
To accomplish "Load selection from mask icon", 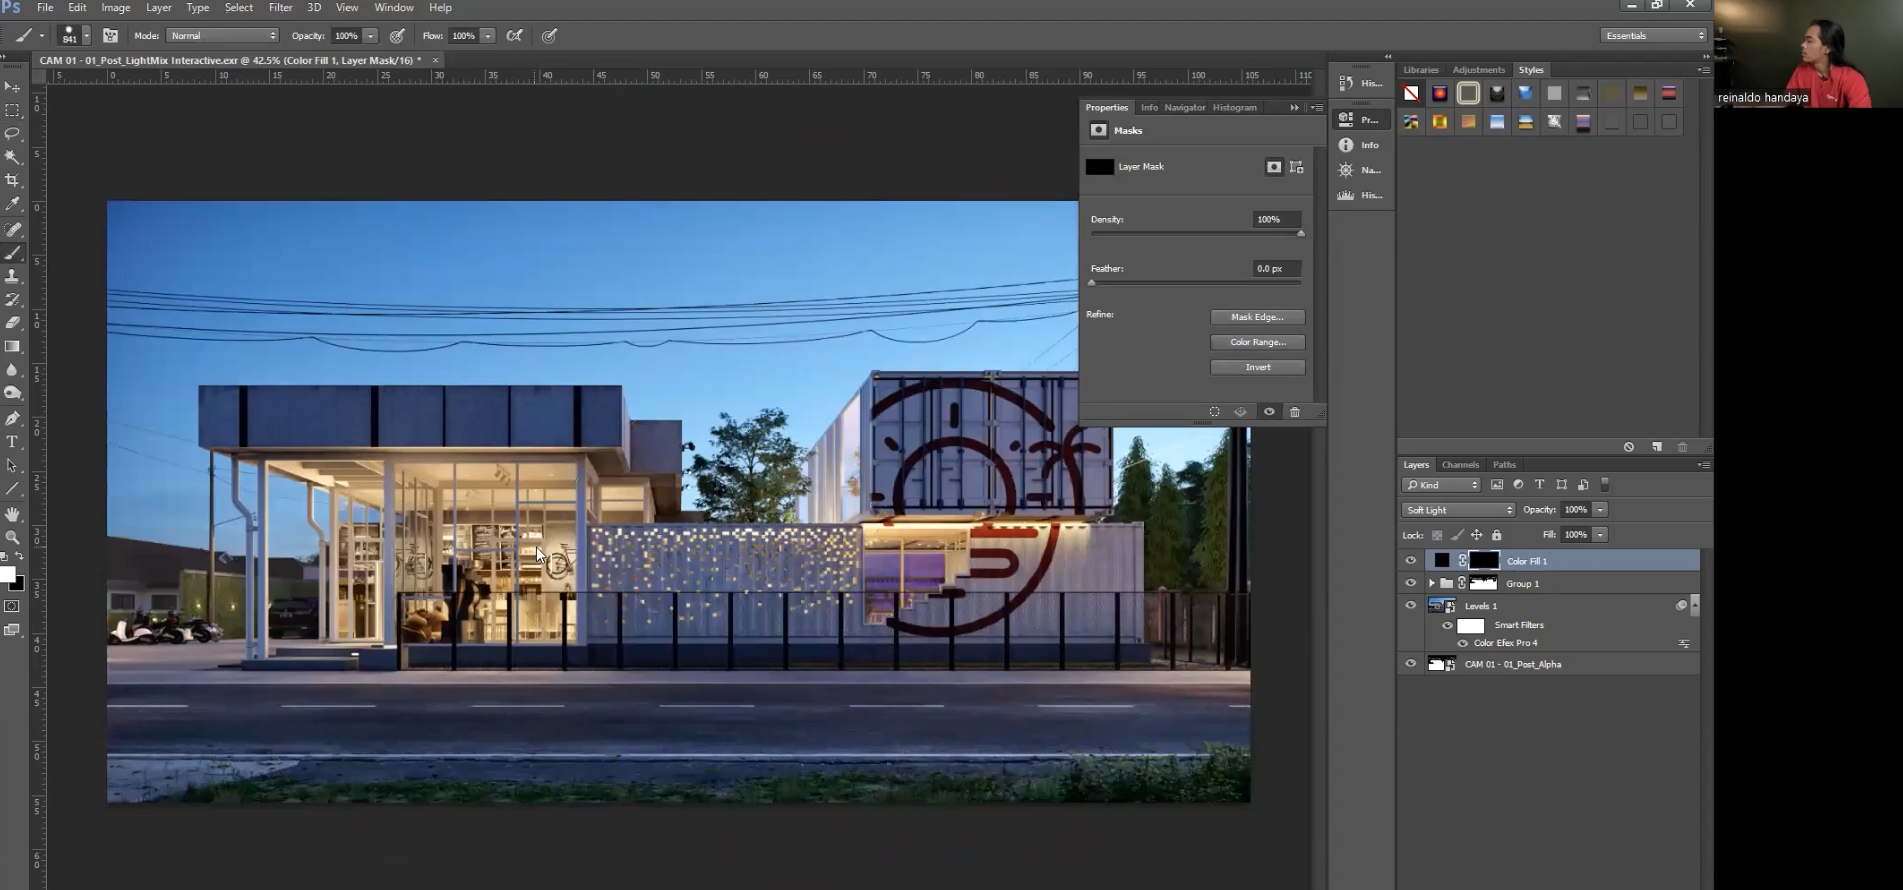I will click(x=1214, y=412).
